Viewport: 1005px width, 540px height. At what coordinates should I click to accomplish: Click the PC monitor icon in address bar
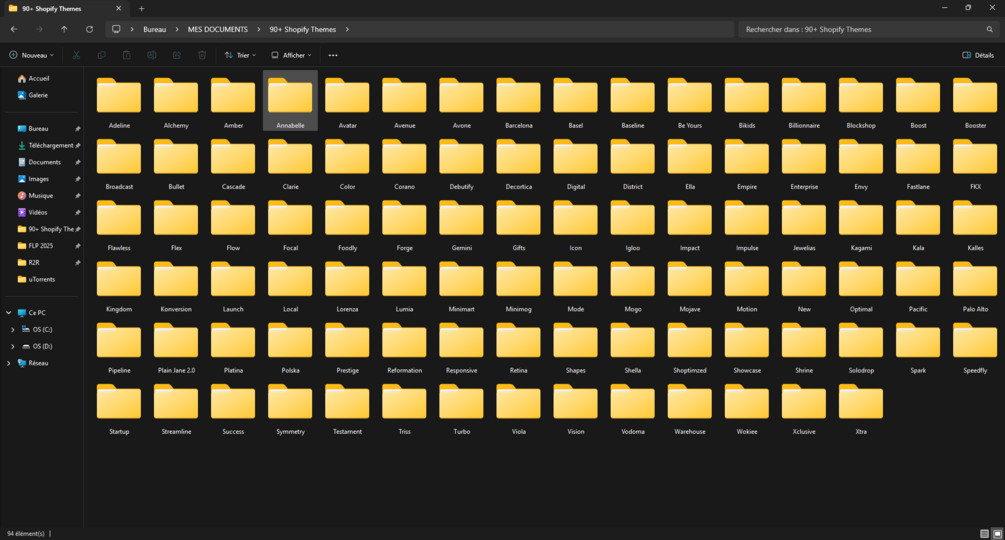[116, 29]
